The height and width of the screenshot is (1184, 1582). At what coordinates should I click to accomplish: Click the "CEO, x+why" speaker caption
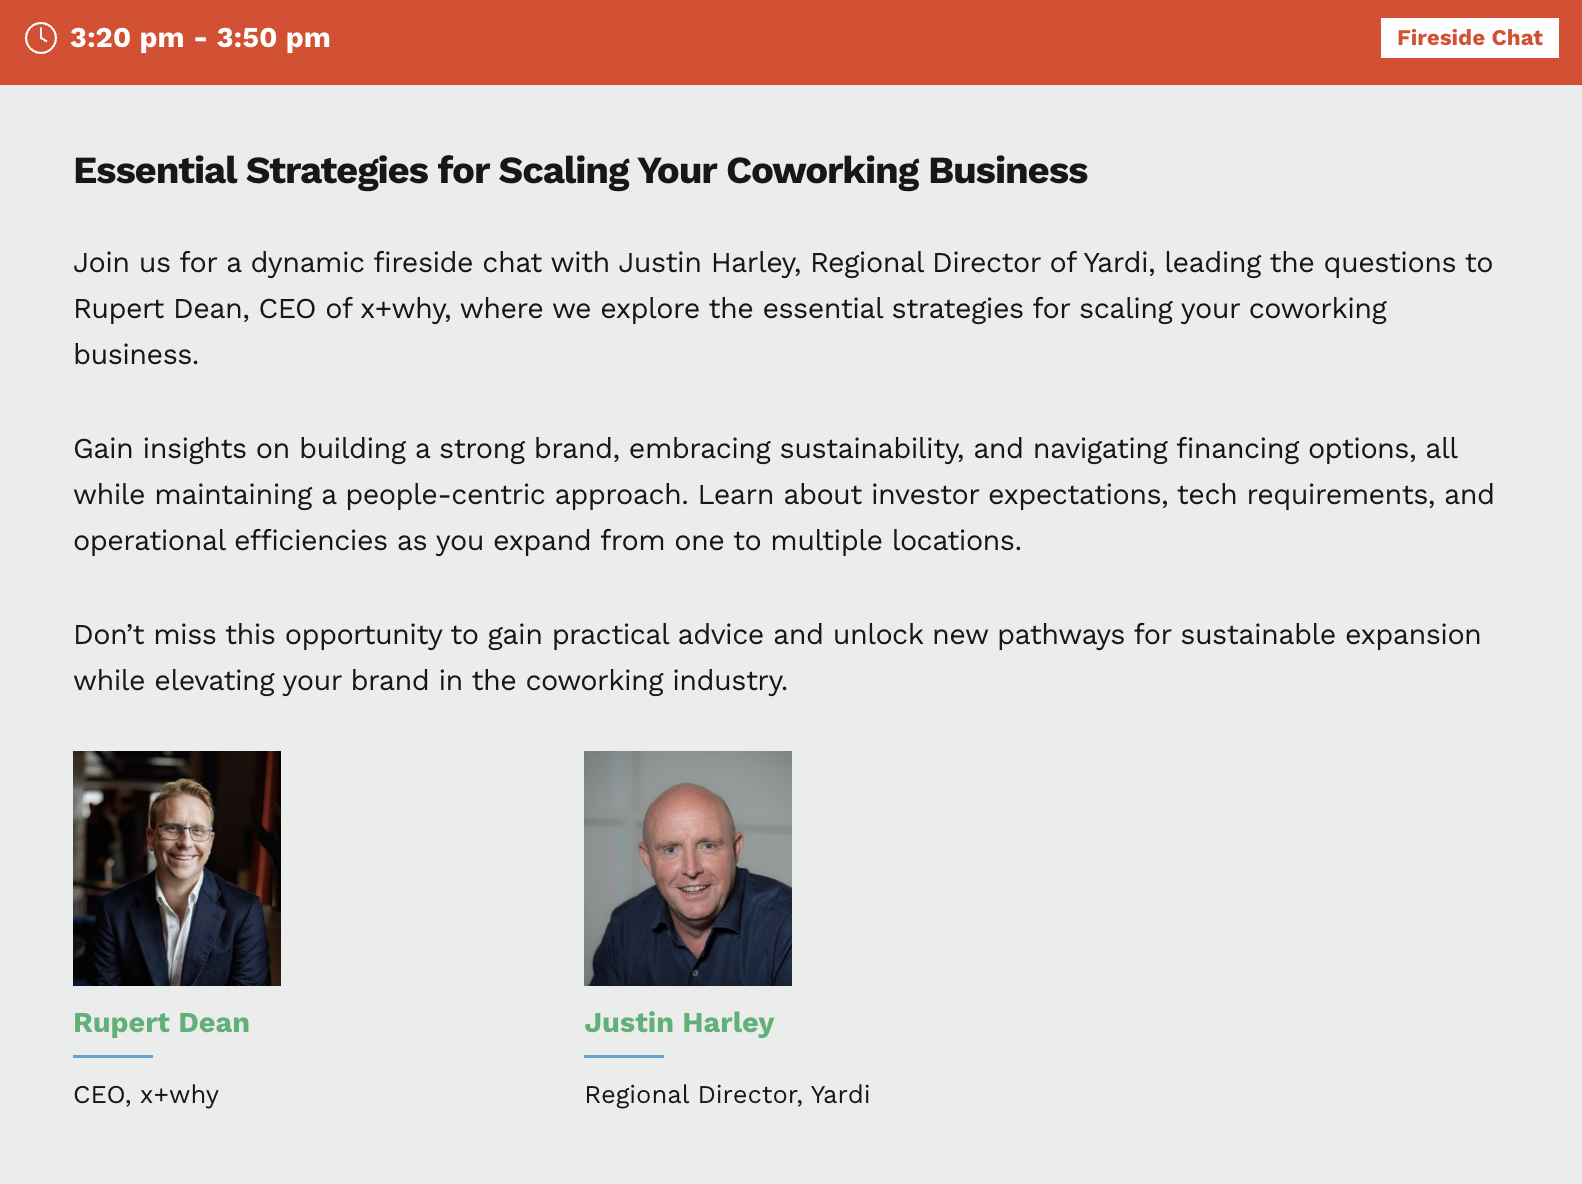[x=146, y=1095]
